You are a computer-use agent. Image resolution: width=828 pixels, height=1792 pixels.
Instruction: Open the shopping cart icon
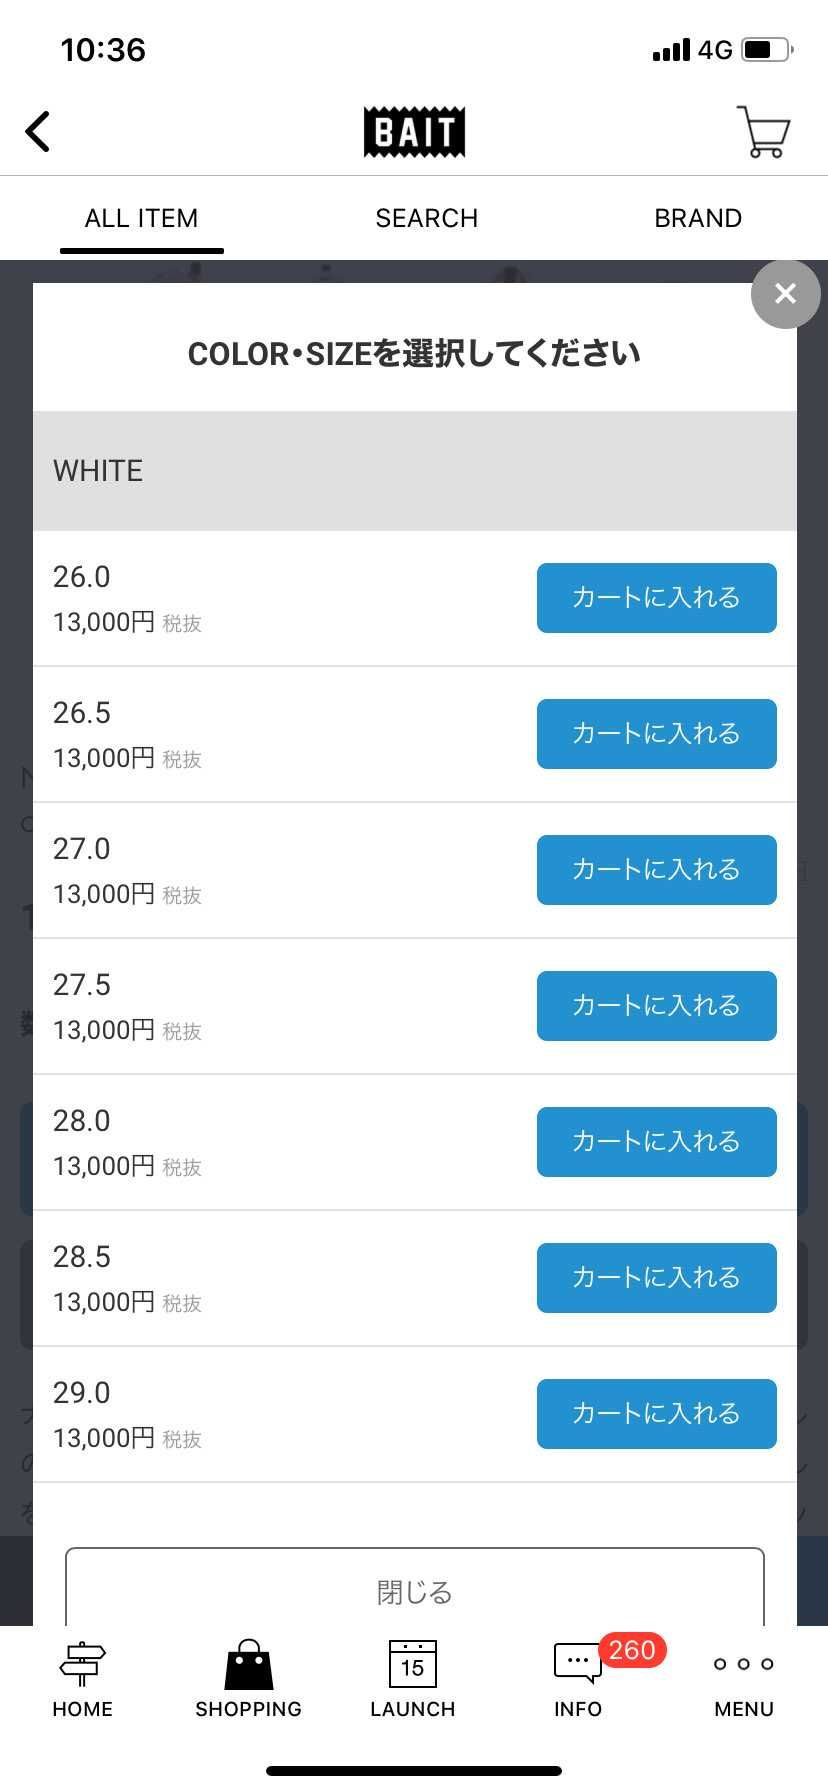764,131
